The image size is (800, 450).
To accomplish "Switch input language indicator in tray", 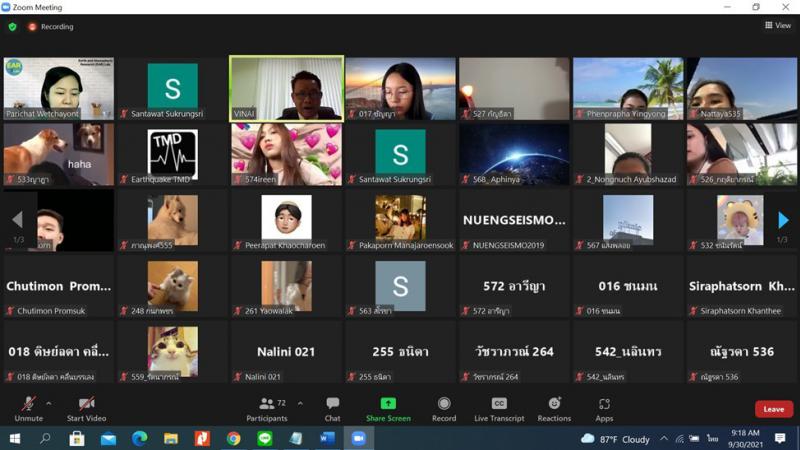I will pos(712,438).
